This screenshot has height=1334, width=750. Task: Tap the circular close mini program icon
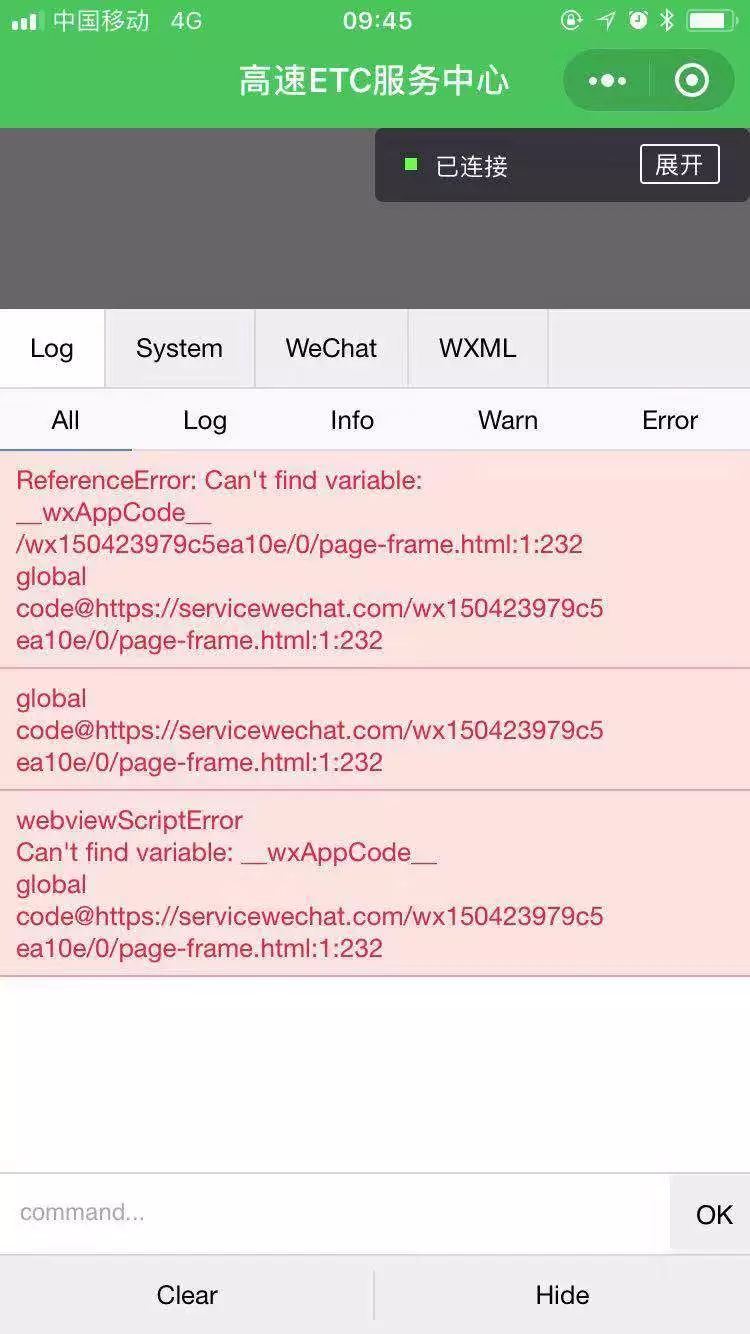(691, 81)
